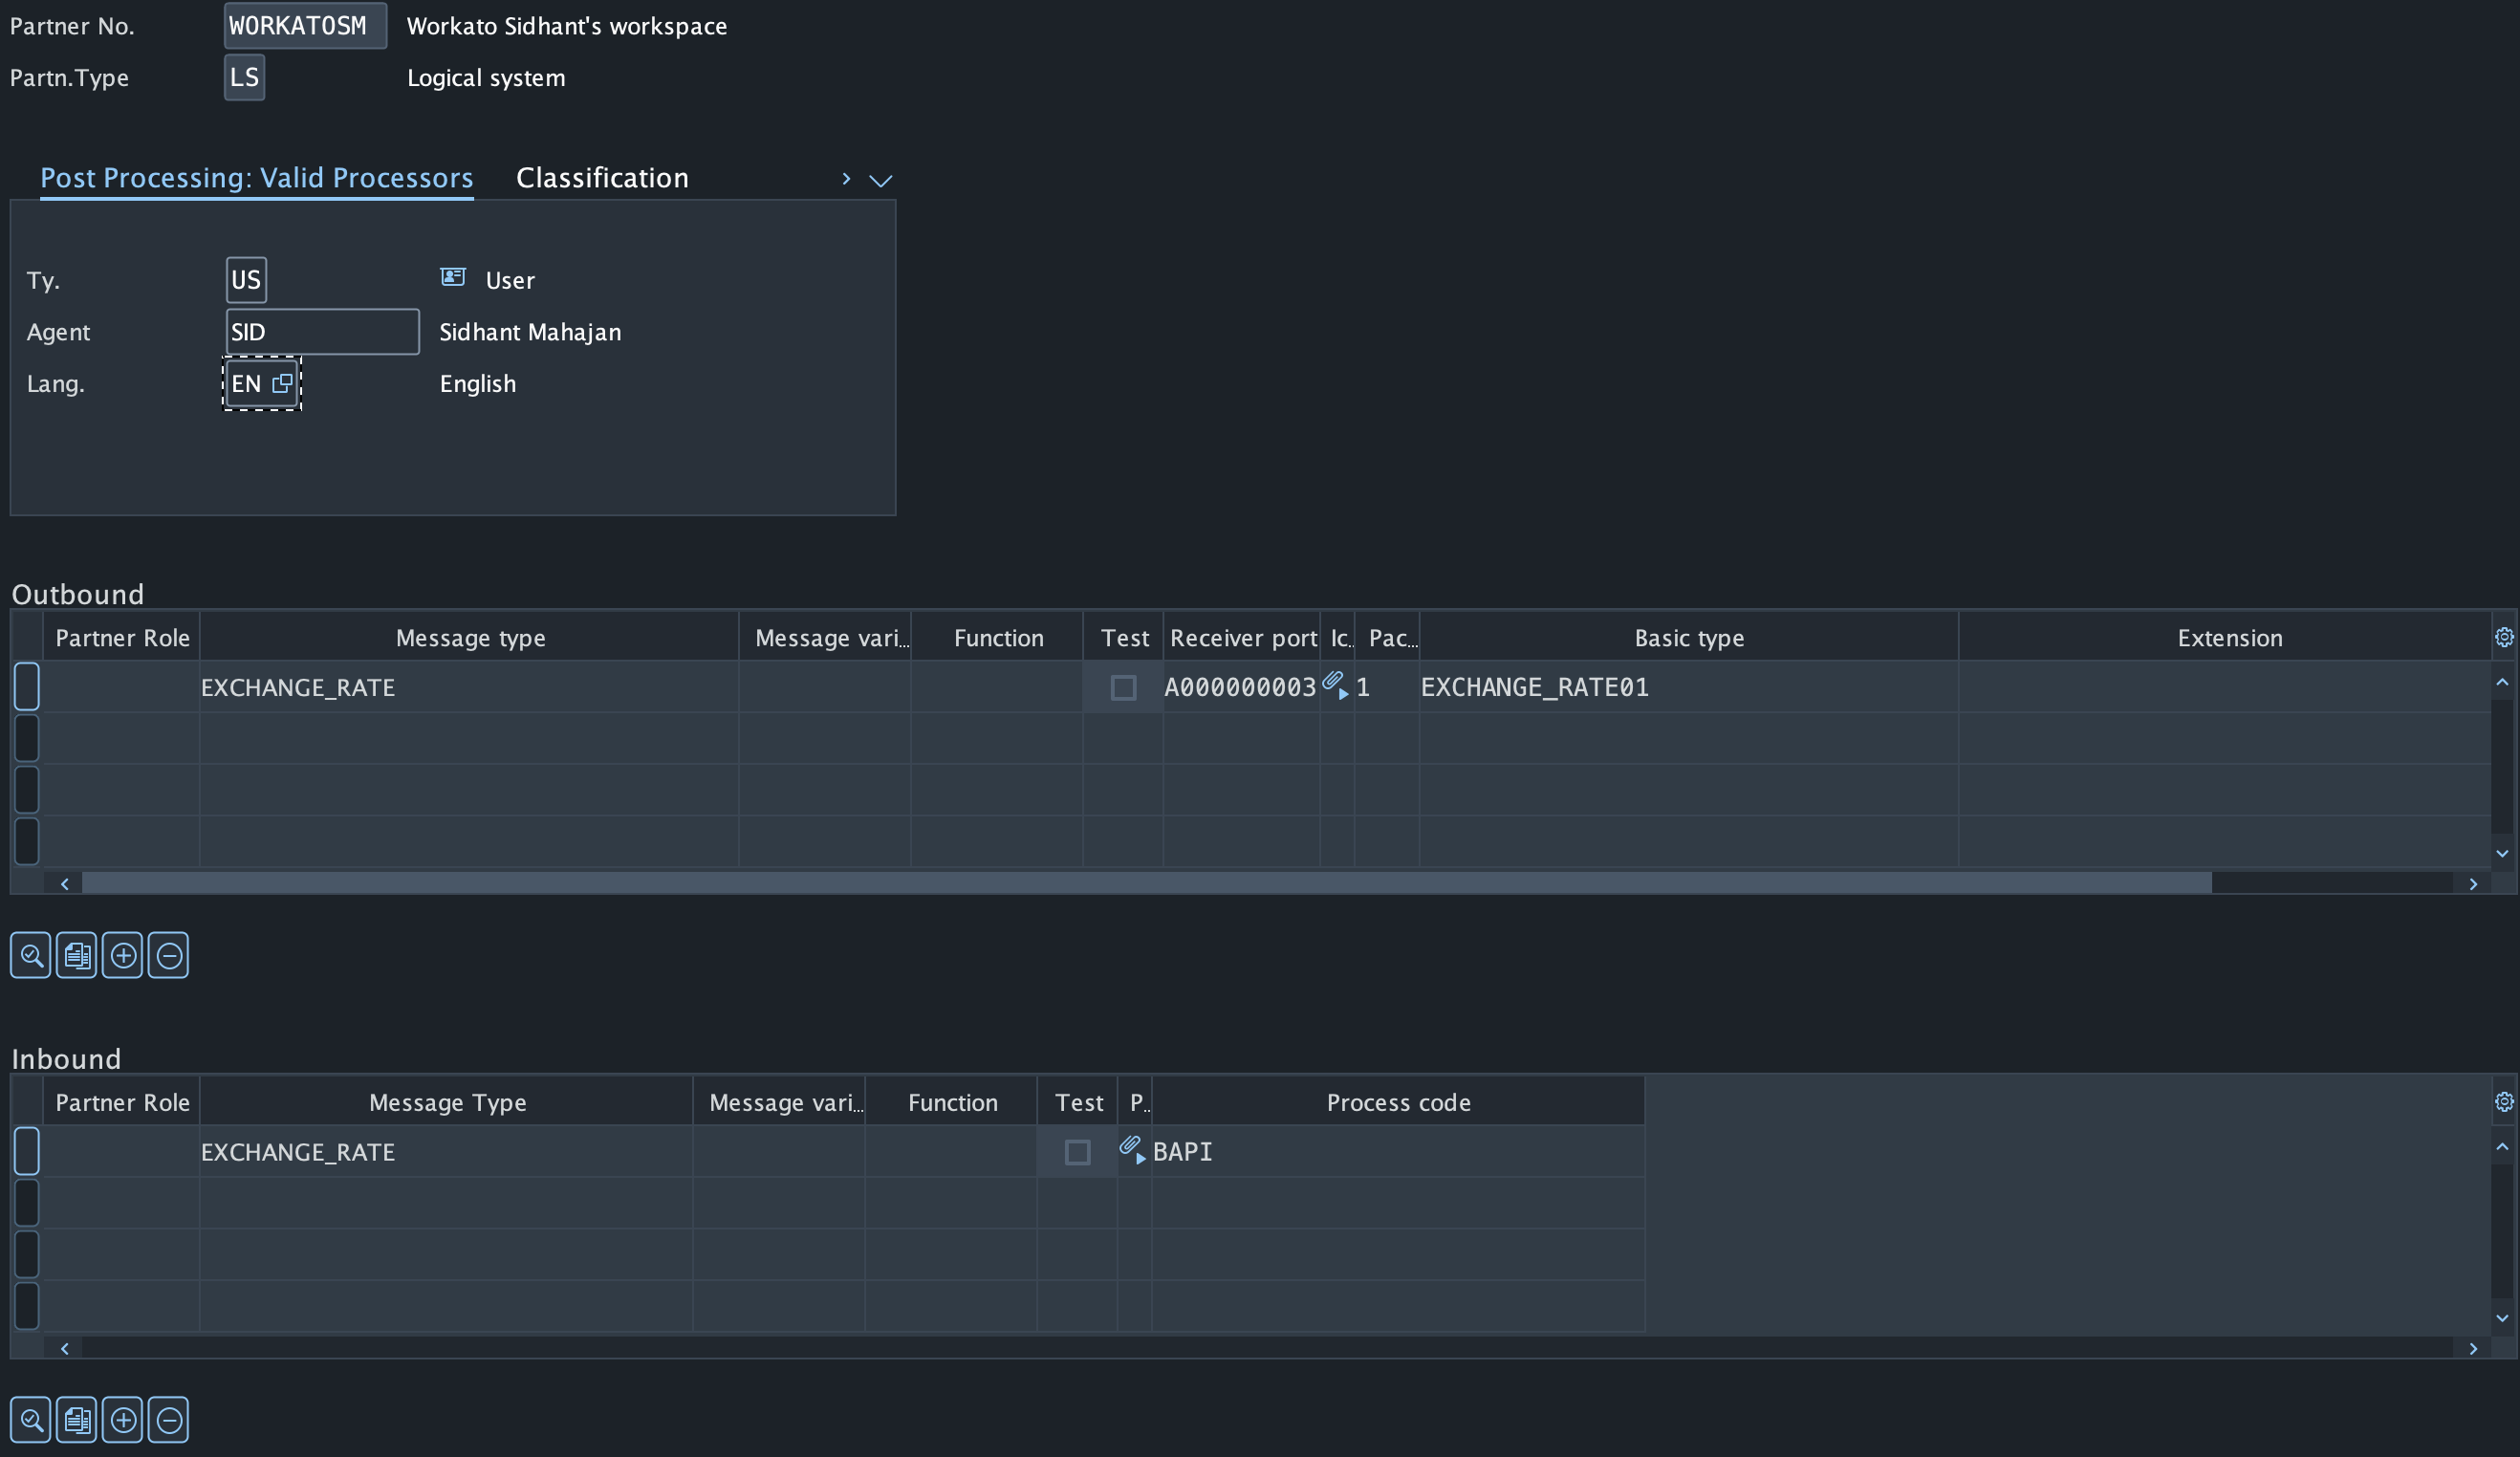Select the Outbound EXCHANGE_RATE row selector
This screenshot has width=2520, height=1457.
[x=27, y=687]
